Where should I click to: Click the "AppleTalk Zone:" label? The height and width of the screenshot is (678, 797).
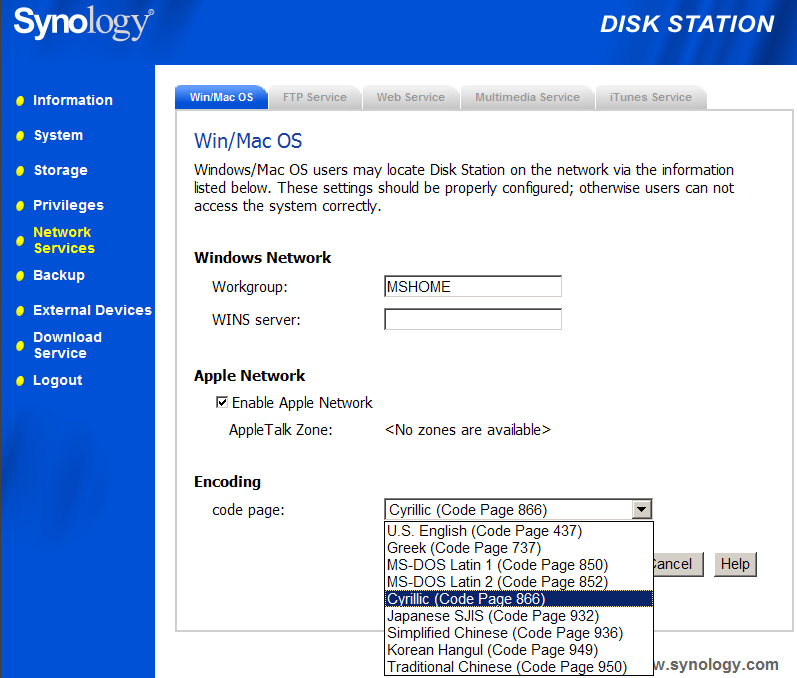[x=281, y=430]
